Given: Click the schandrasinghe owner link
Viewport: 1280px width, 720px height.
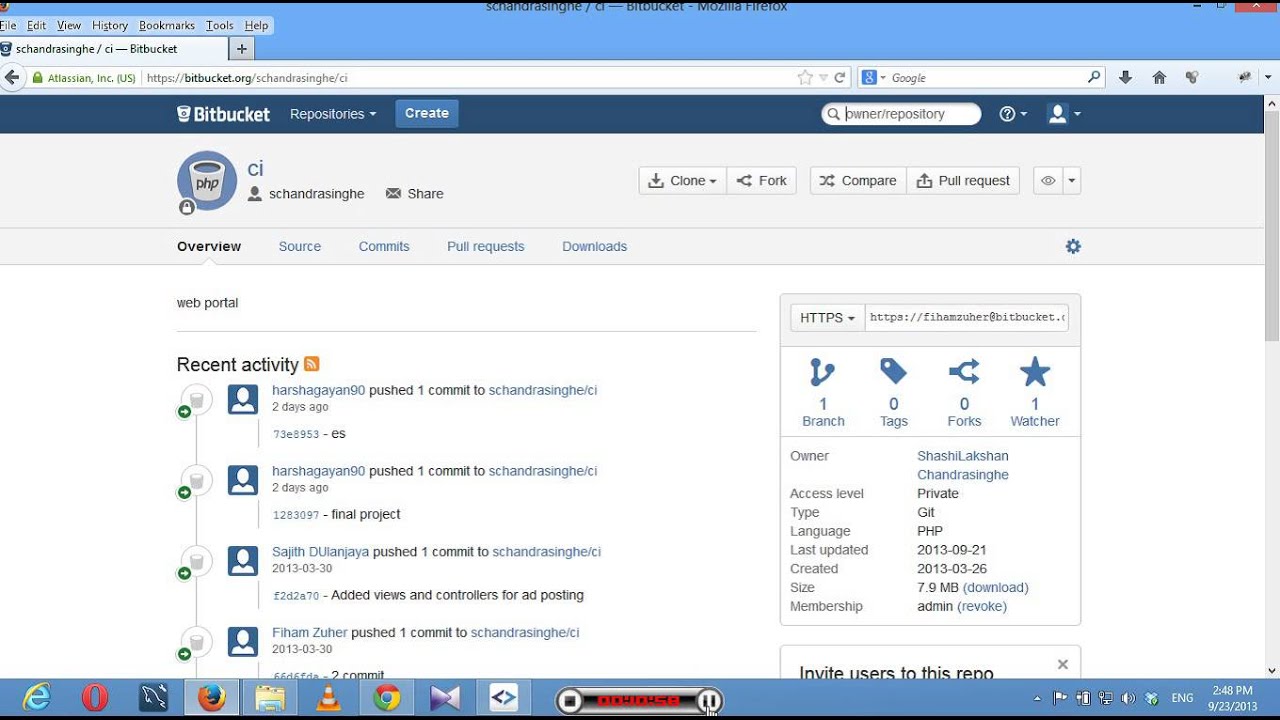Looking at the screenshot, I should [x=316, y=194].
